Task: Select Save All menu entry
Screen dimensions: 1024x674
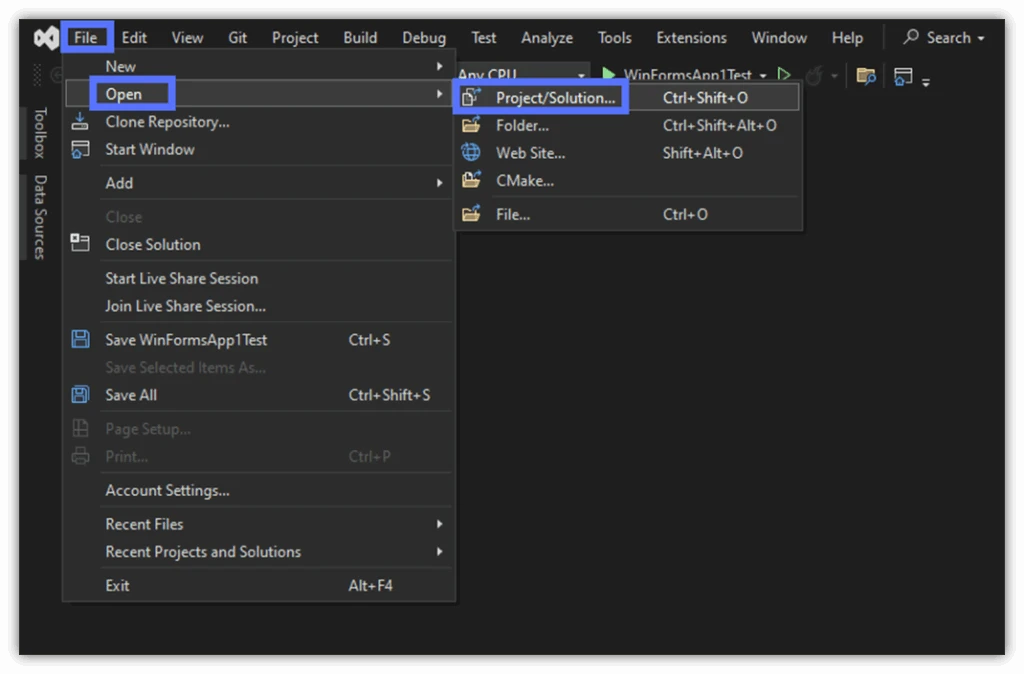Action: click(x=259, y=394)
